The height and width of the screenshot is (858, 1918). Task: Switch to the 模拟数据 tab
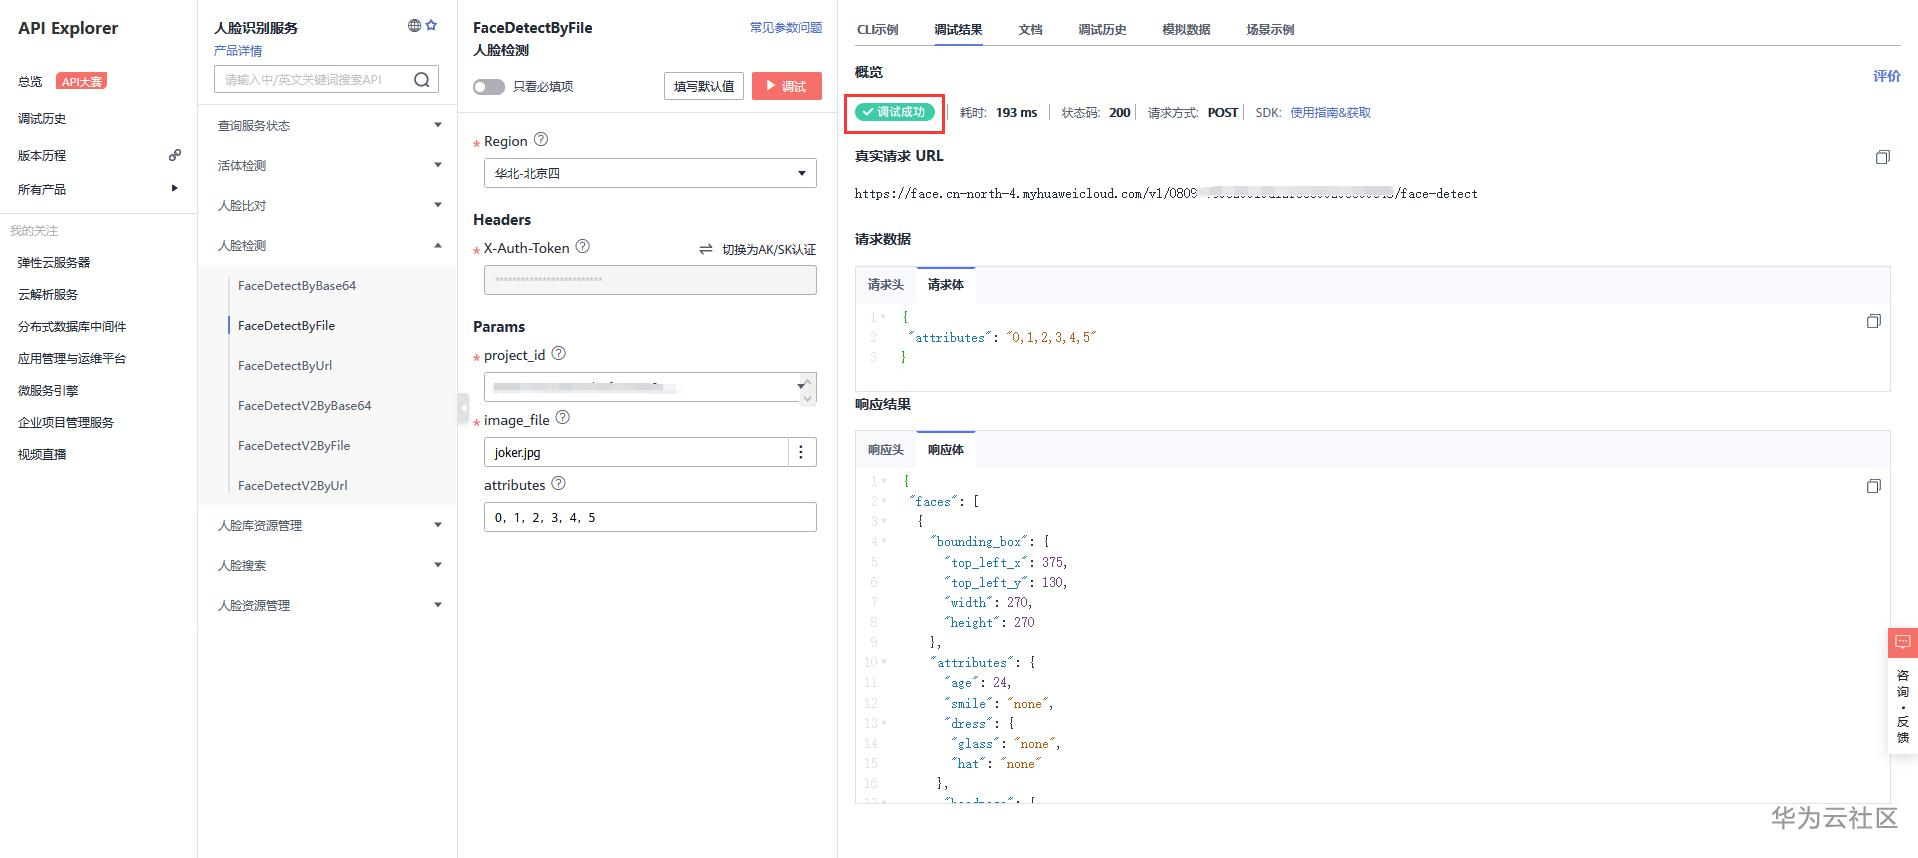pyautogui.click(x=1186, y=30)
